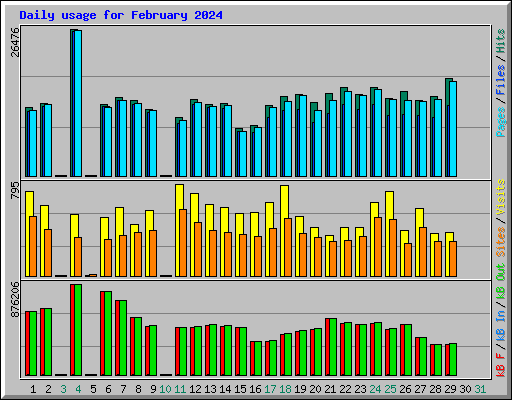Click green weekend day label 25
Screen dimensions: 512x400
(x=390, y=389)
